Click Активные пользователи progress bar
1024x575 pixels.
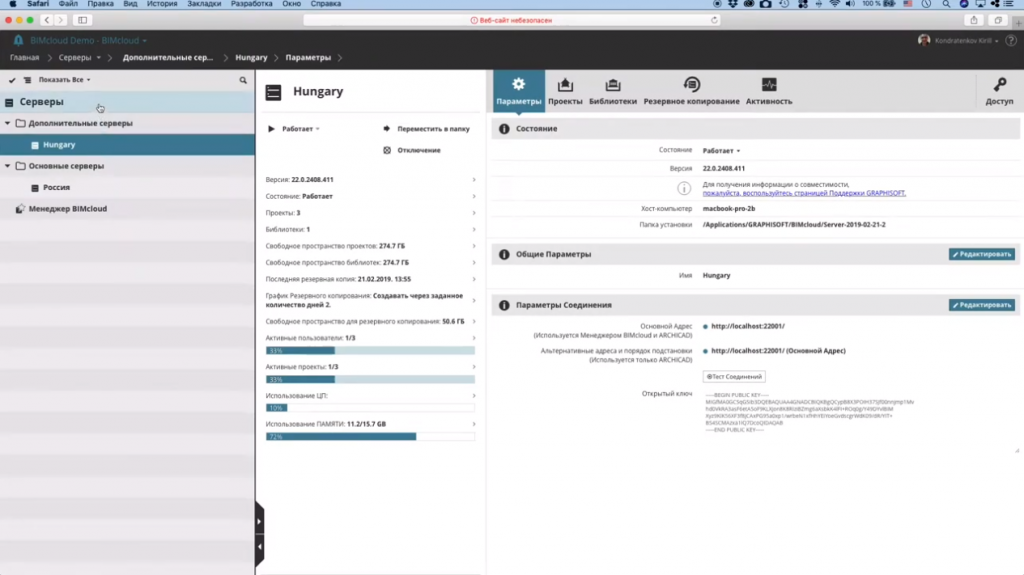pyautogui.click(x=370, y=351)
